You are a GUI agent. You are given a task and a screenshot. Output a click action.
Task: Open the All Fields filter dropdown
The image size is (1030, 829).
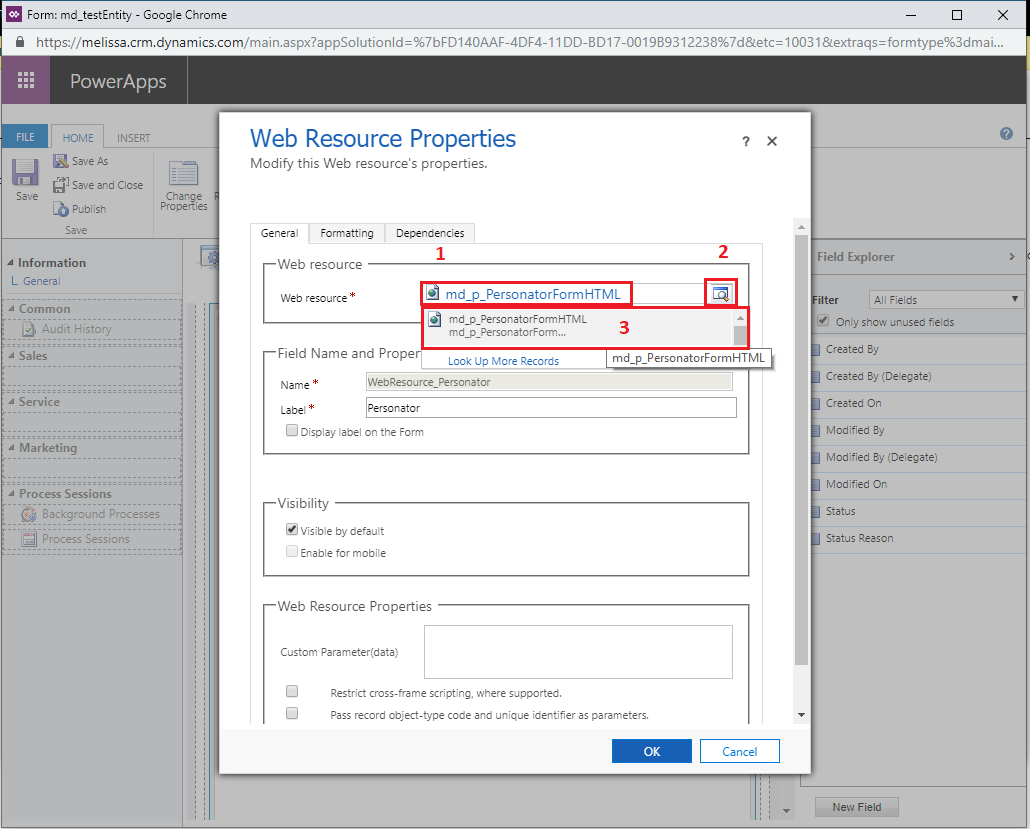tap(946, 300)
